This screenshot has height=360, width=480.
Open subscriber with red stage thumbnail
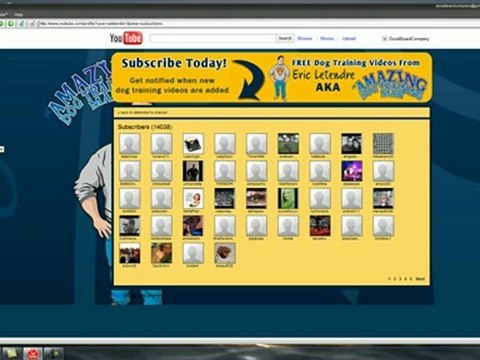tap(320, 226)
